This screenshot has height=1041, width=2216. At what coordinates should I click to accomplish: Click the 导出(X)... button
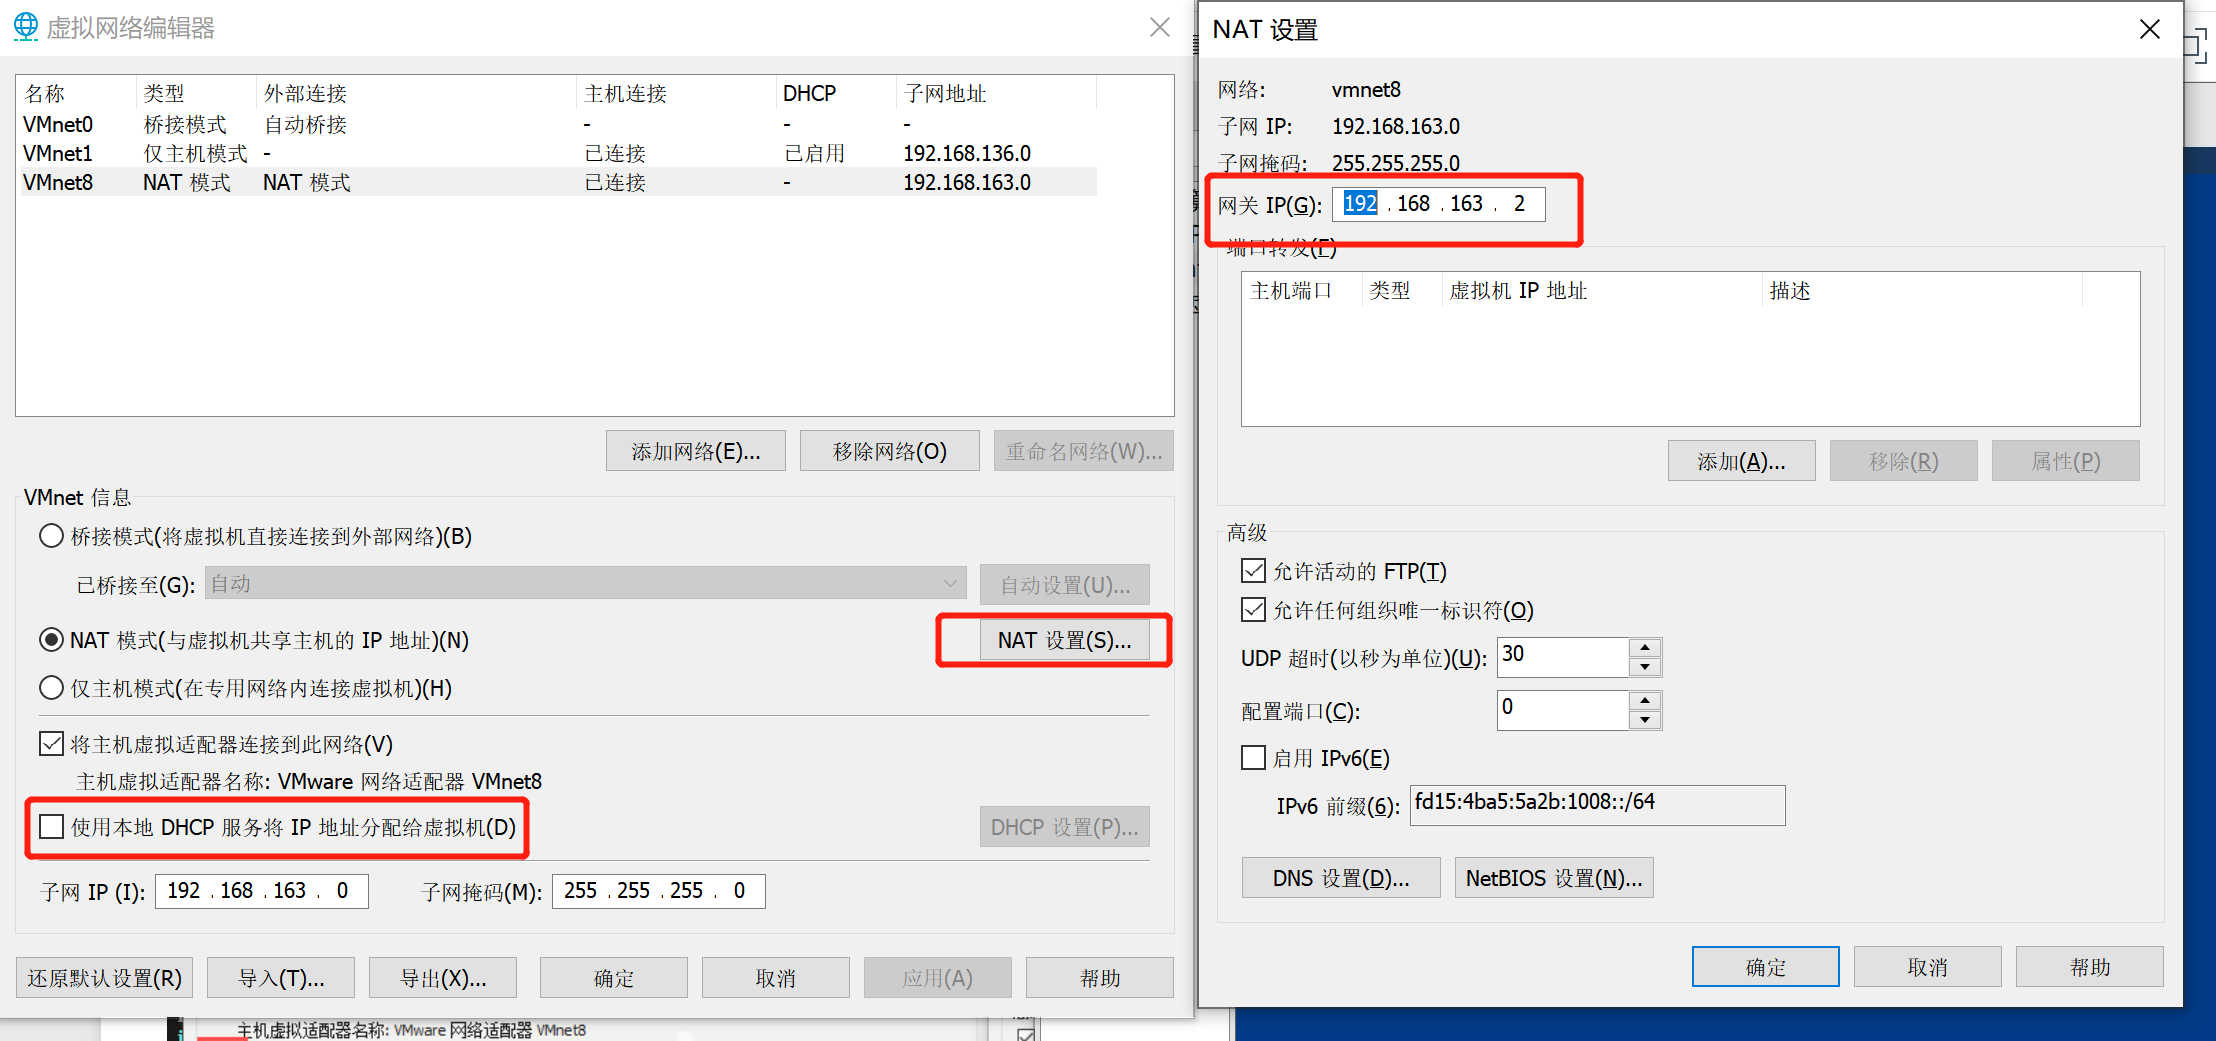[443, 978]
